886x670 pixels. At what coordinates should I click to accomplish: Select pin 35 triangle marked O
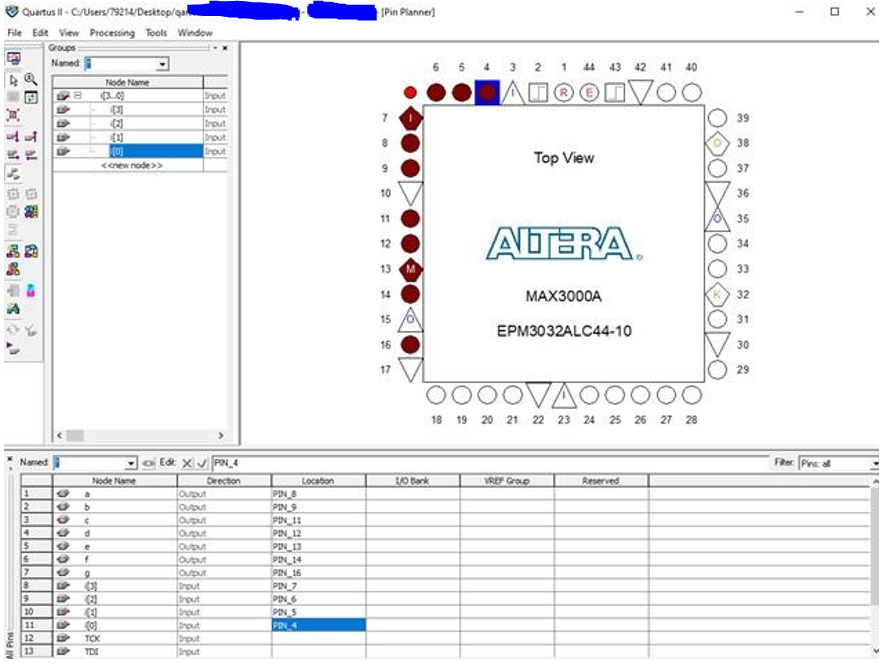(717, 219)
